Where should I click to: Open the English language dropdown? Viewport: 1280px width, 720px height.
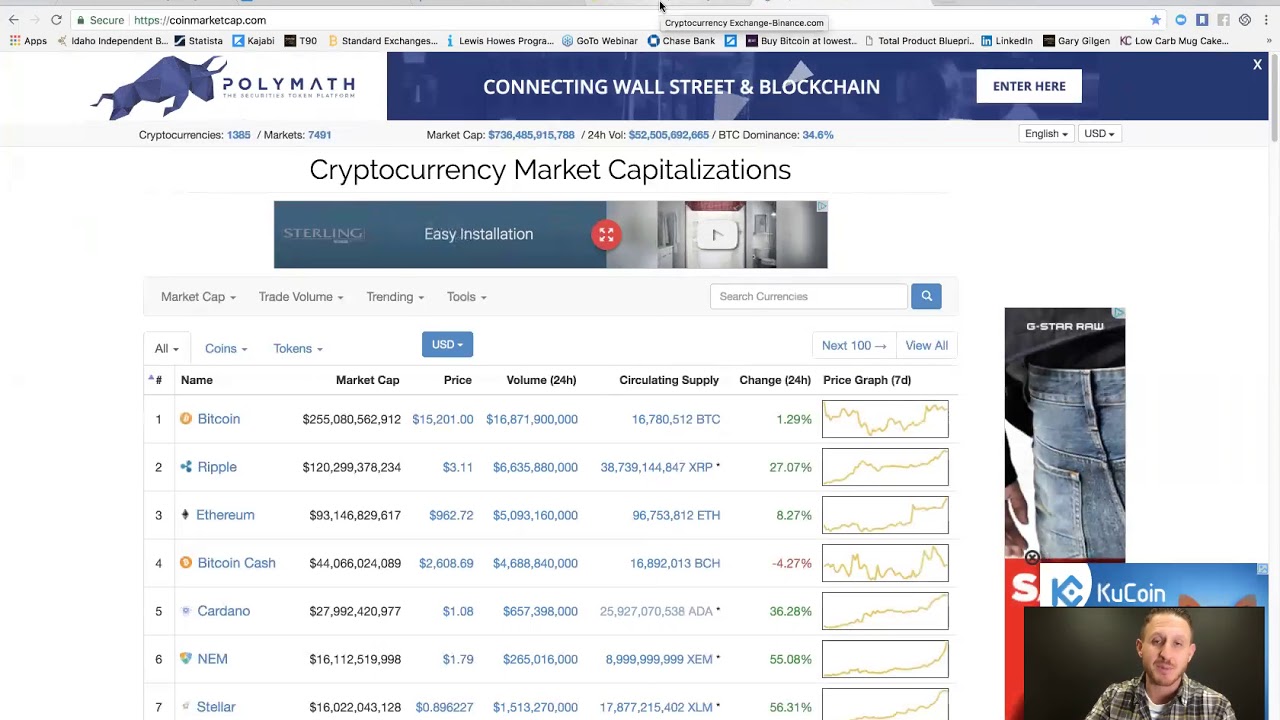[1046, 134]
